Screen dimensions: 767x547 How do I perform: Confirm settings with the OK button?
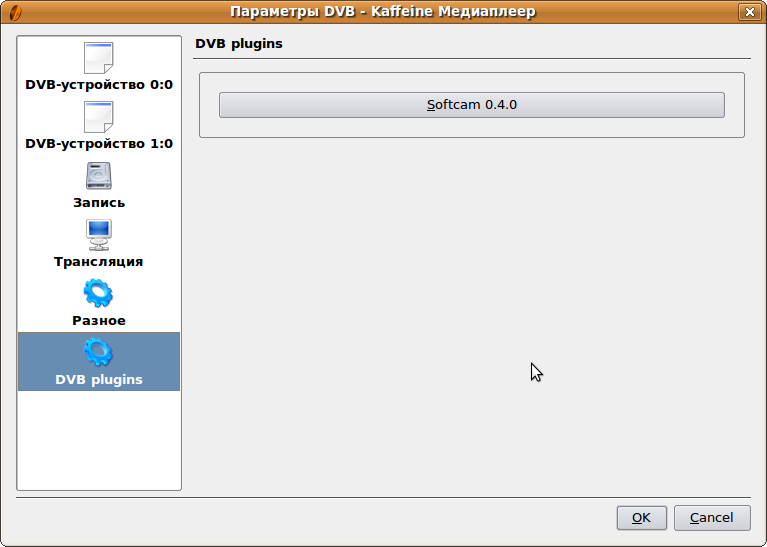click(x=641, y=518)
